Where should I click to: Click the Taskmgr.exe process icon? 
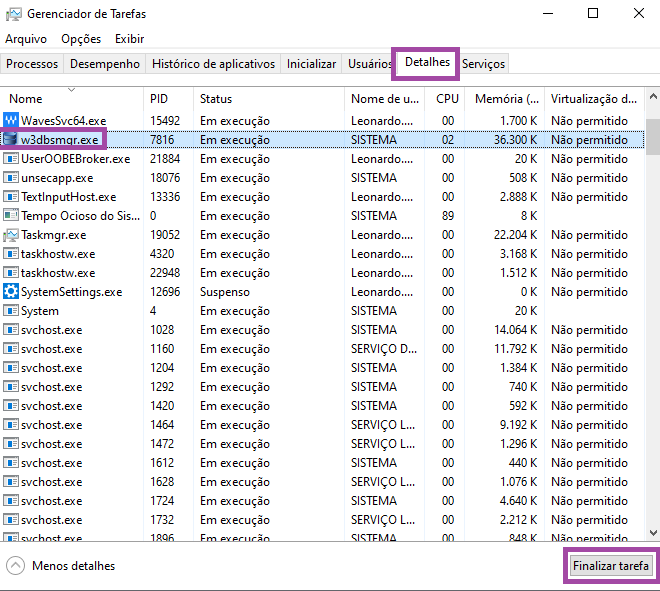coord(11,234)
